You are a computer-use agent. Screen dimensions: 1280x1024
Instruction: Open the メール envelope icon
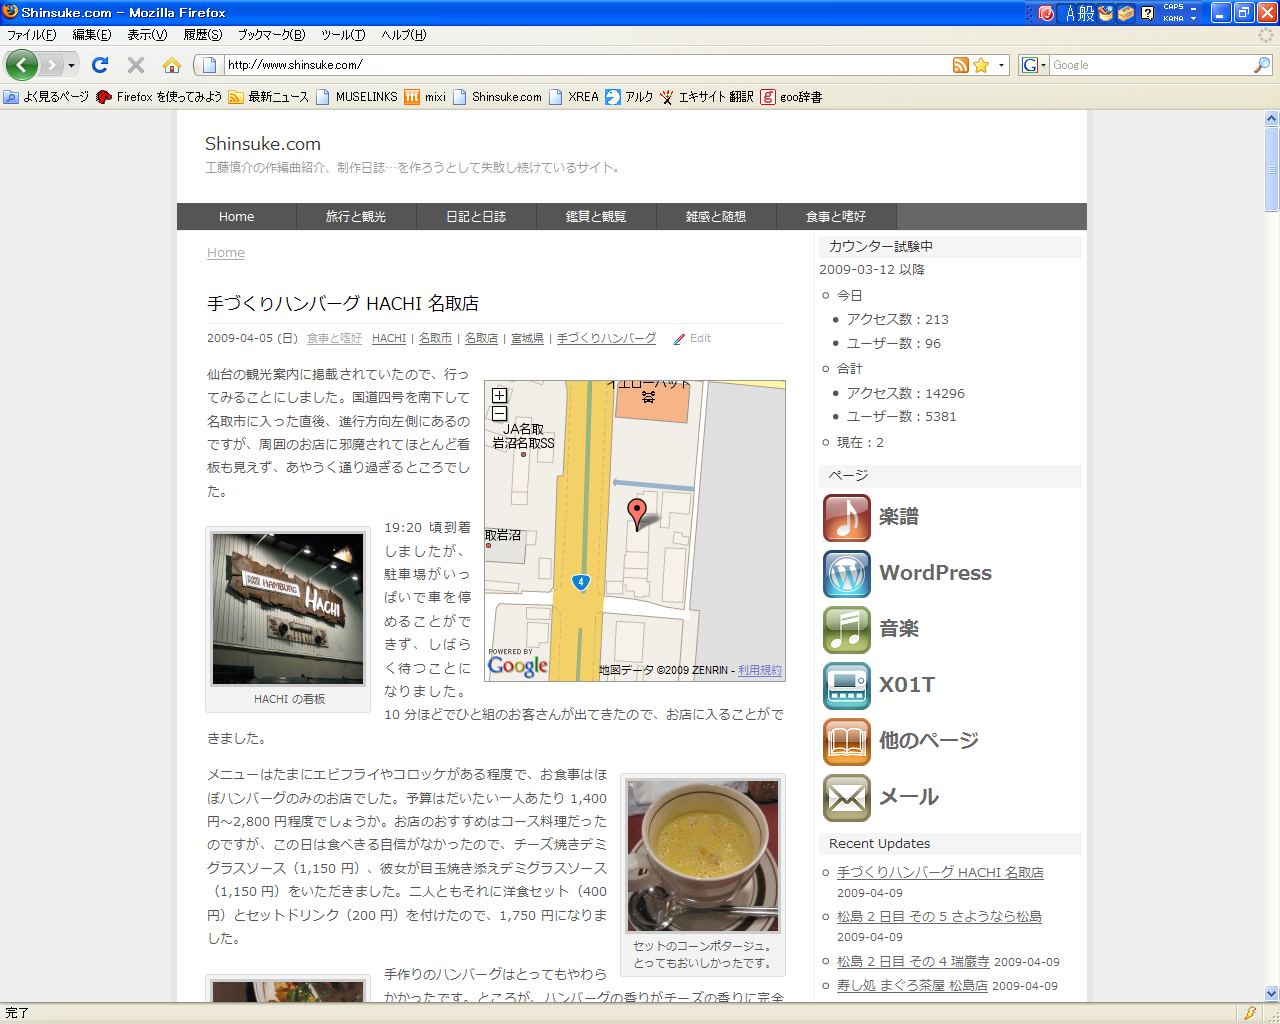(x=846, y=797)
